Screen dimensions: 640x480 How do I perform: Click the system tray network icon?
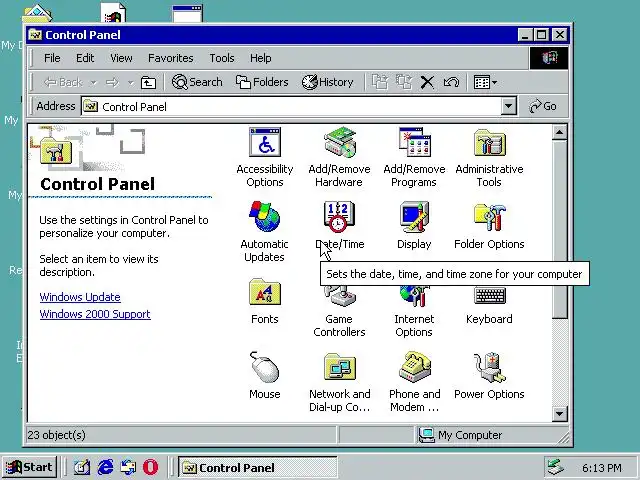[x=556, y=467]
